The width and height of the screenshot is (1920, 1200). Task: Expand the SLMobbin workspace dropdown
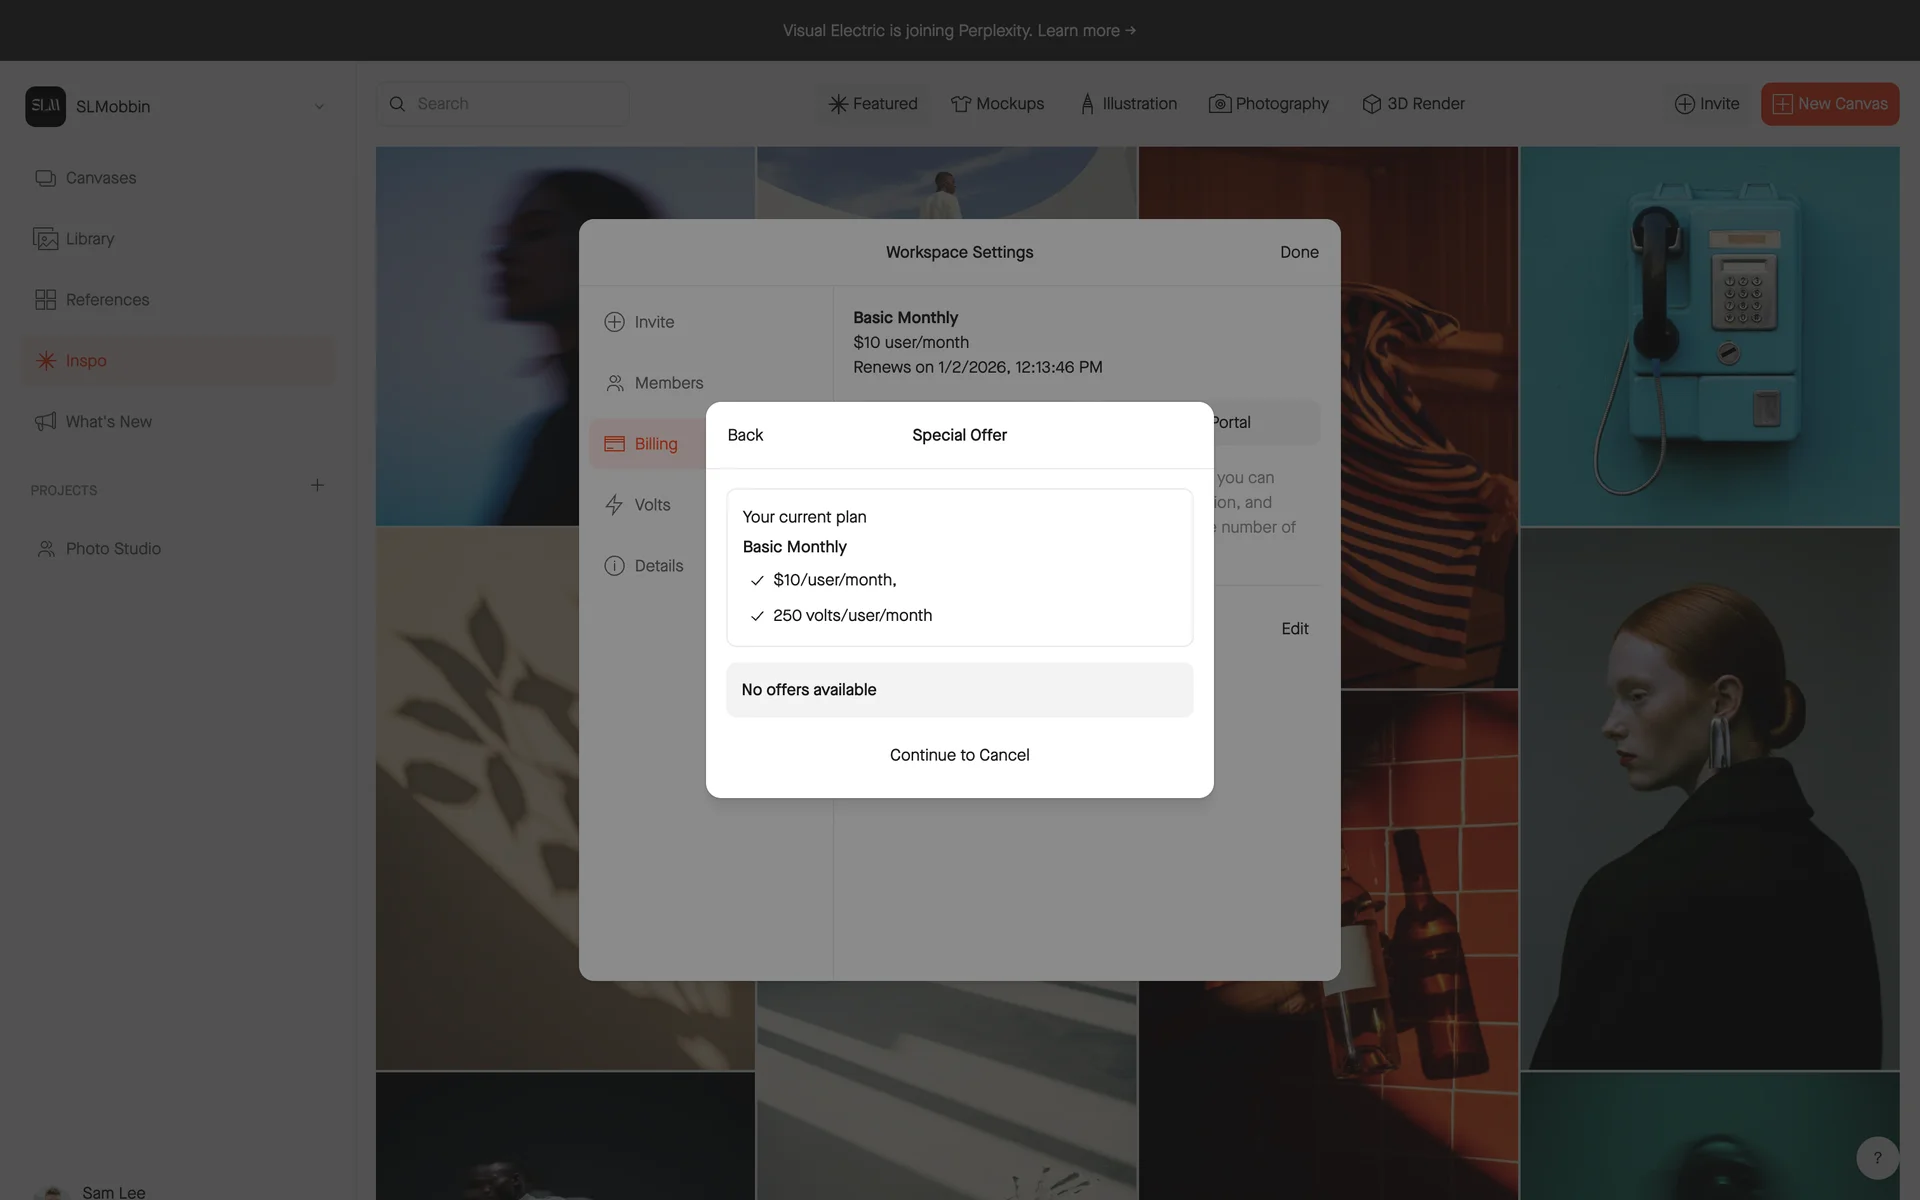coord(319,107)
